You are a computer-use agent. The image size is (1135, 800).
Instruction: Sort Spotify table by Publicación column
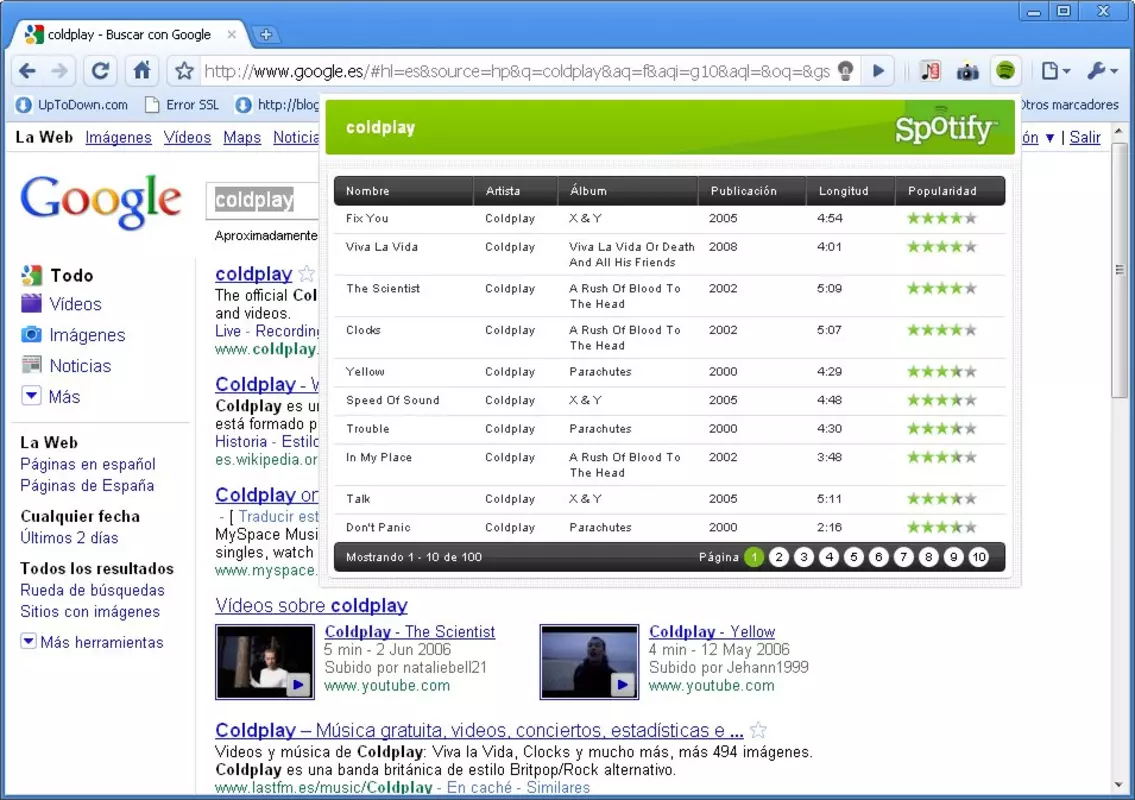click(x=752, y=191)
